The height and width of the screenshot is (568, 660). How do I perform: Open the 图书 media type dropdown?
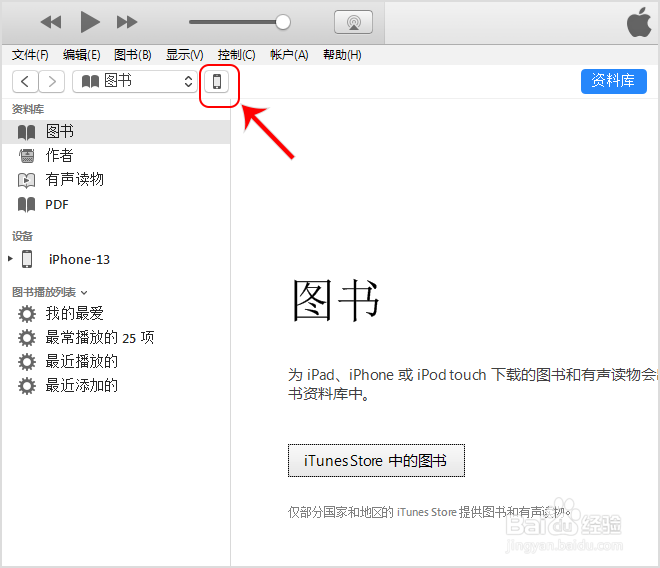(135, 81)
